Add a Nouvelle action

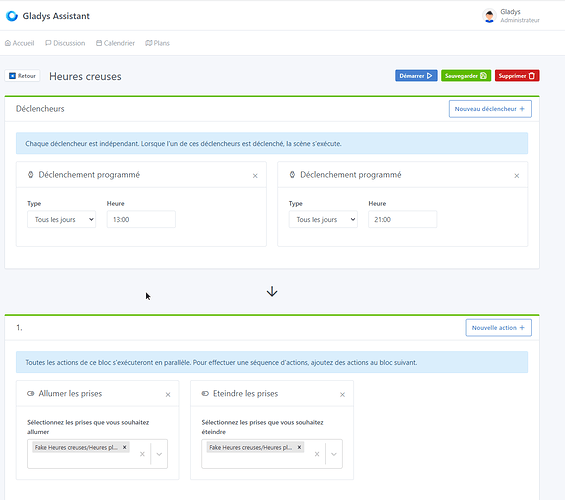pos(498,328)
